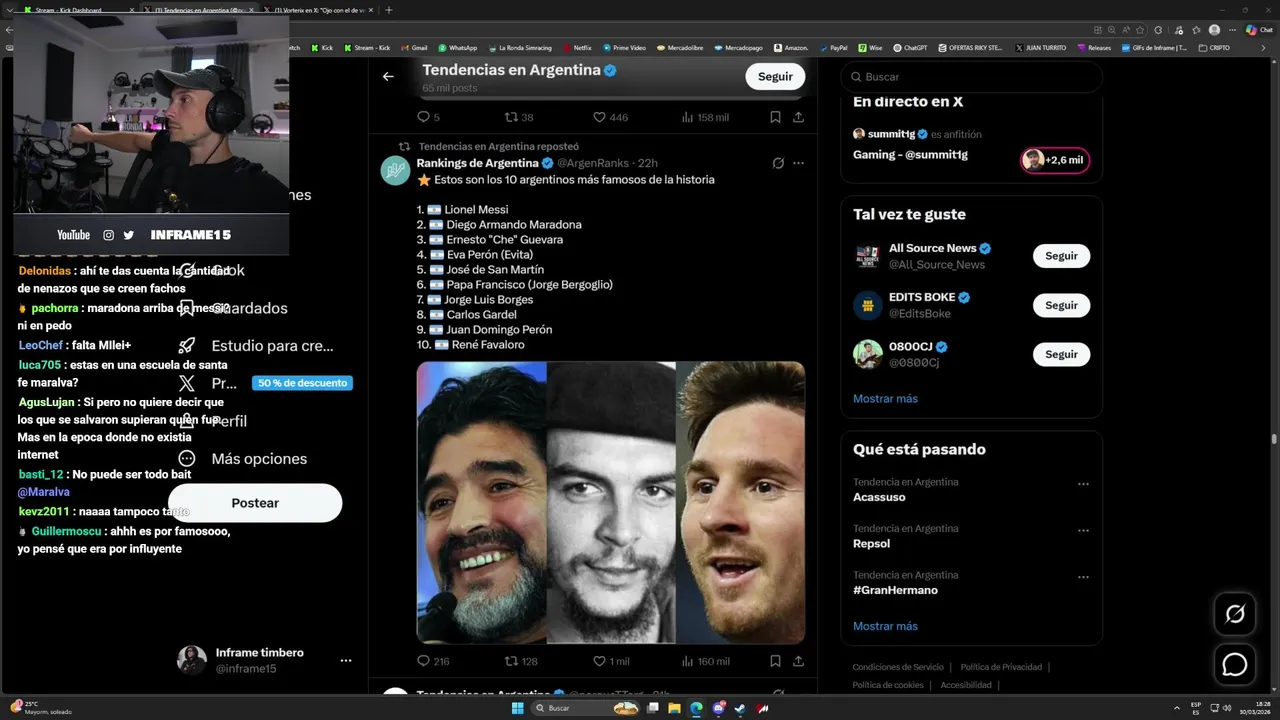Open the #GranHermano trend
Screen dimensions: 1280x720
(x=895, y=590)
